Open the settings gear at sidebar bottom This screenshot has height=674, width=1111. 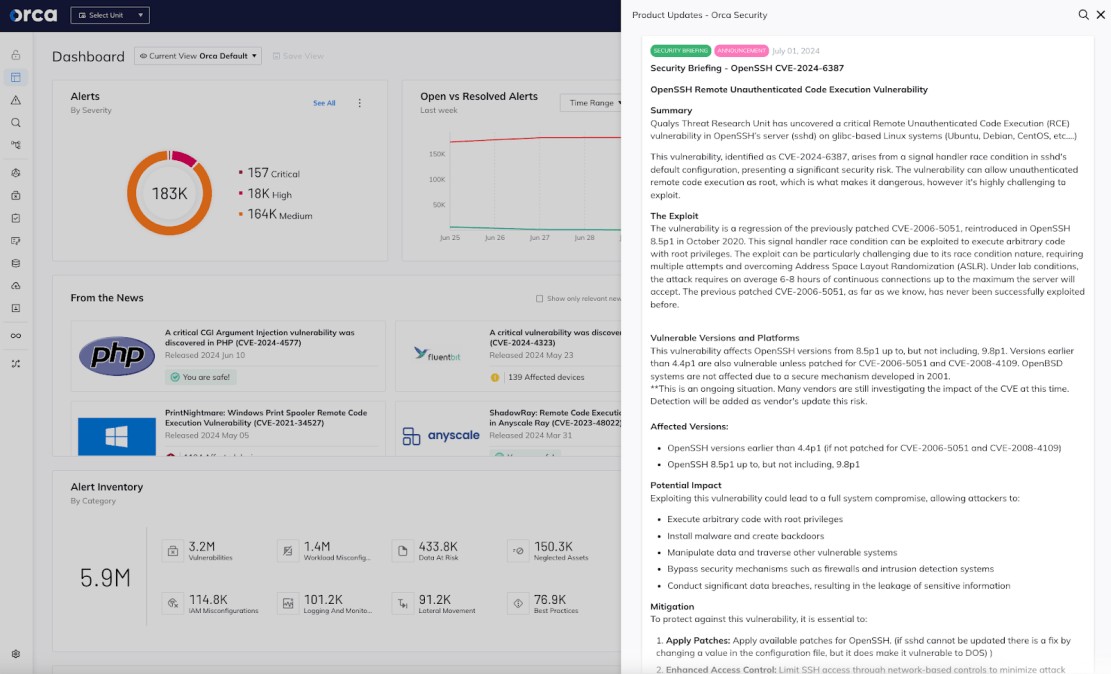15,654
